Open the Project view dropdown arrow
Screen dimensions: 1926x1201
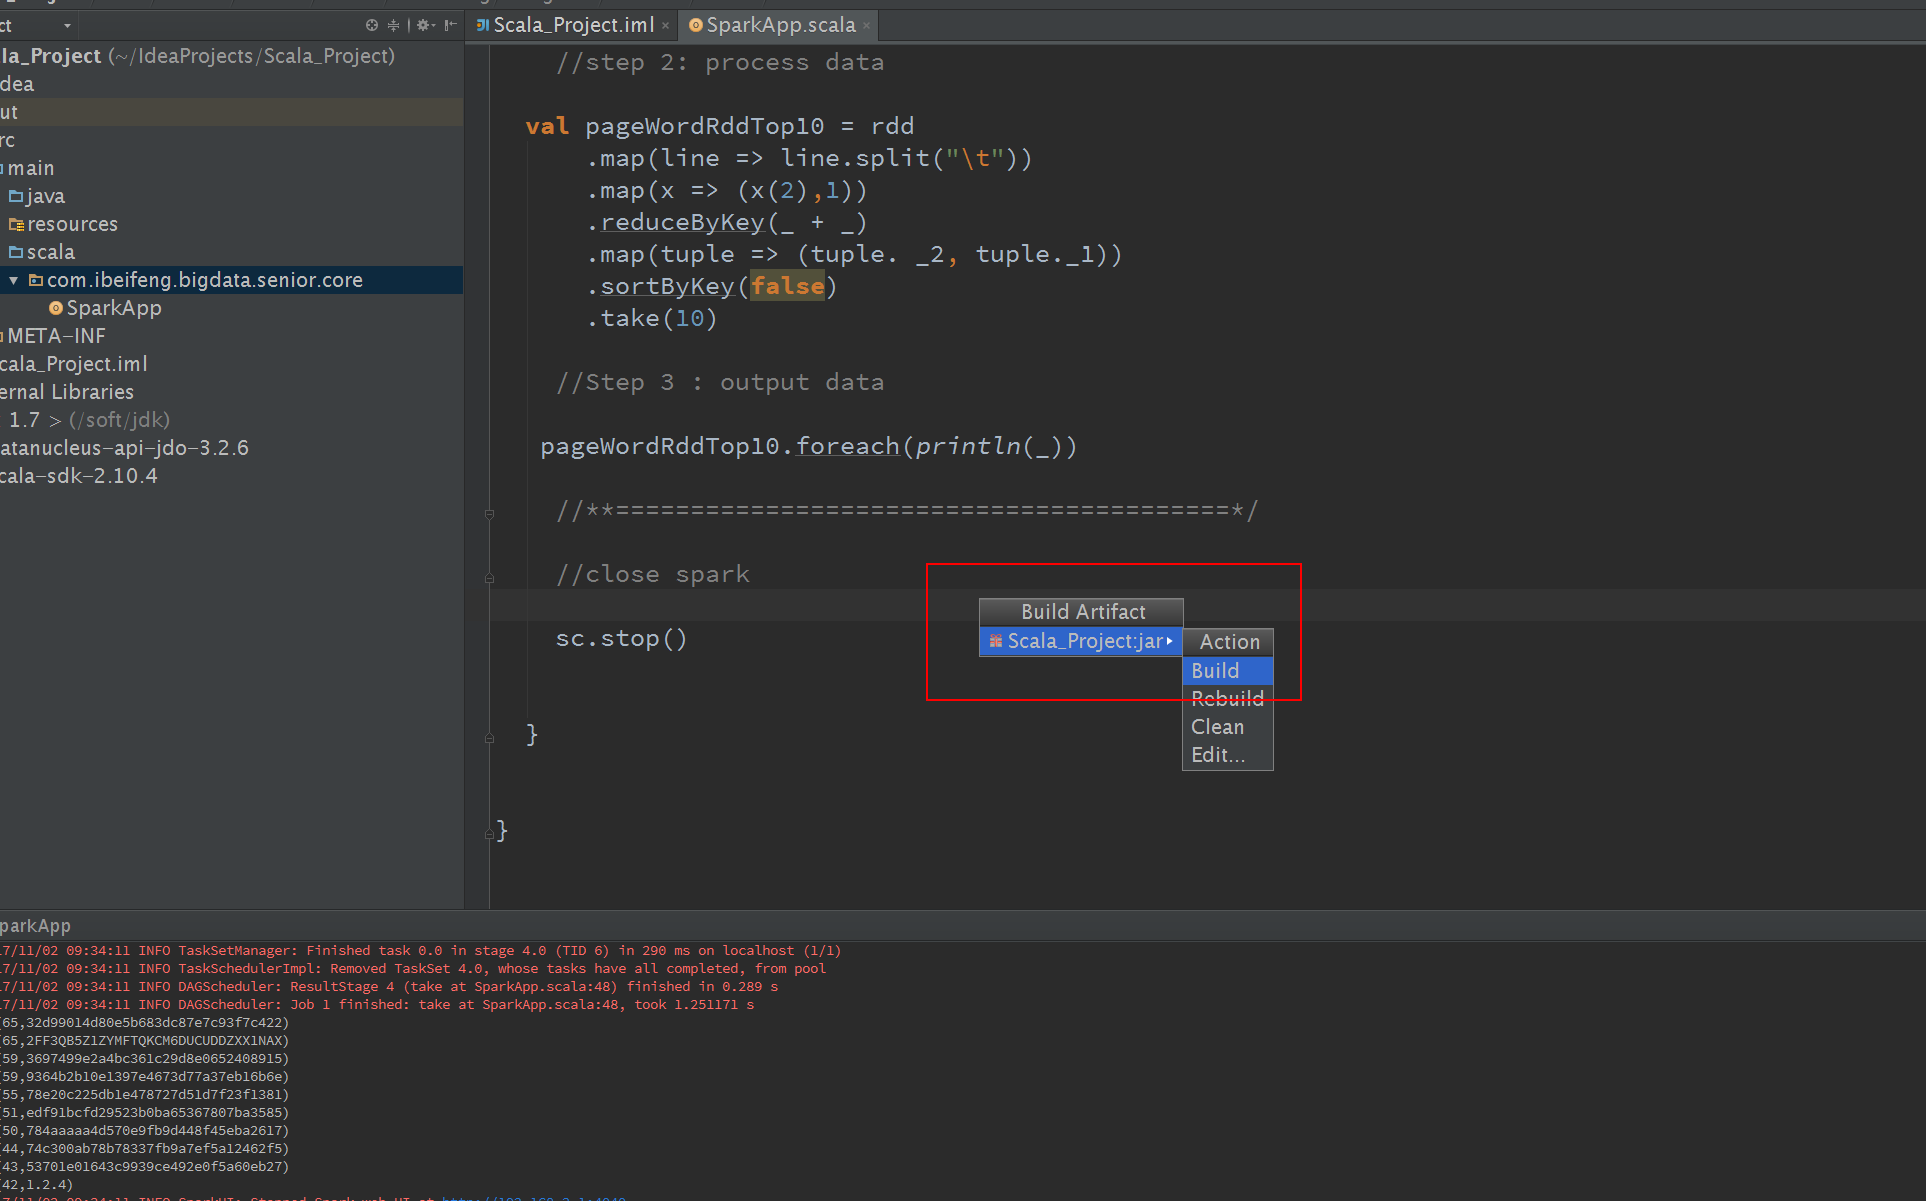[x=67, y=26]
